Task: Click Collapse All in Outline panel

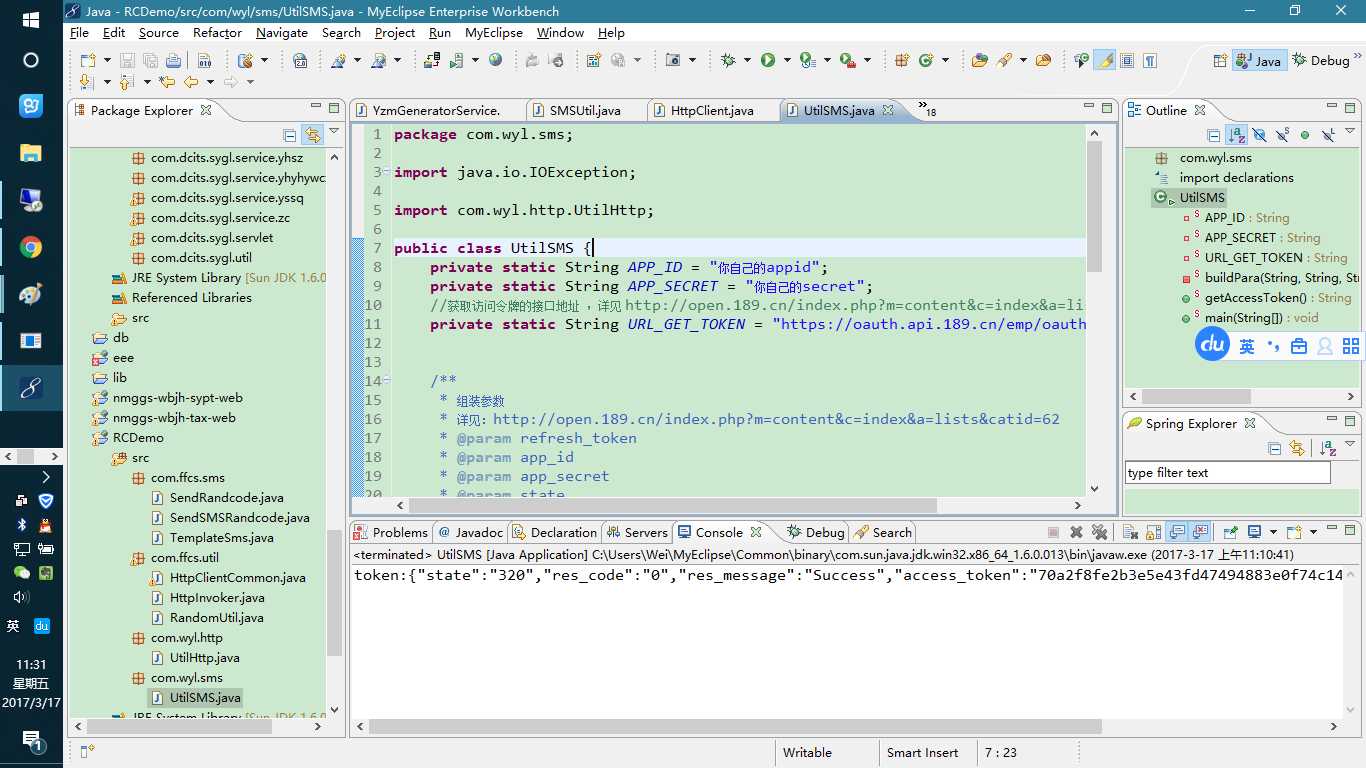Action: 1214,135
